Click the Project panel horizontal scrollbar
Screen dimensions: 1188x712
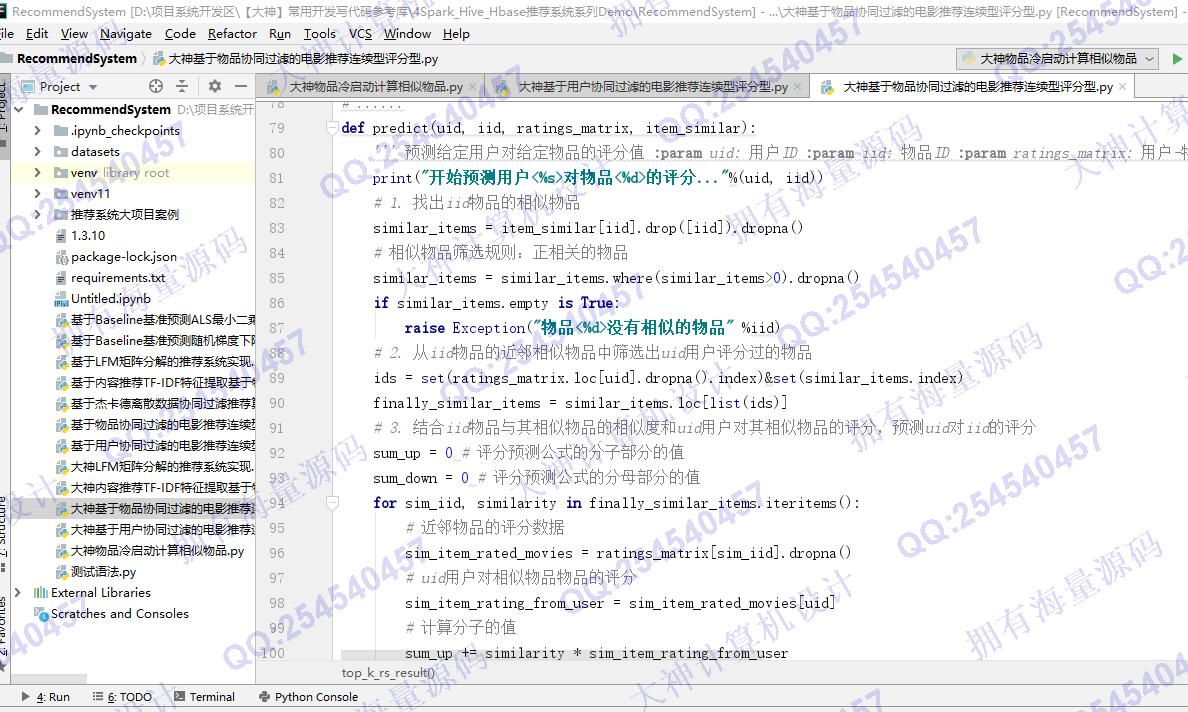click(x=48, y=679)
